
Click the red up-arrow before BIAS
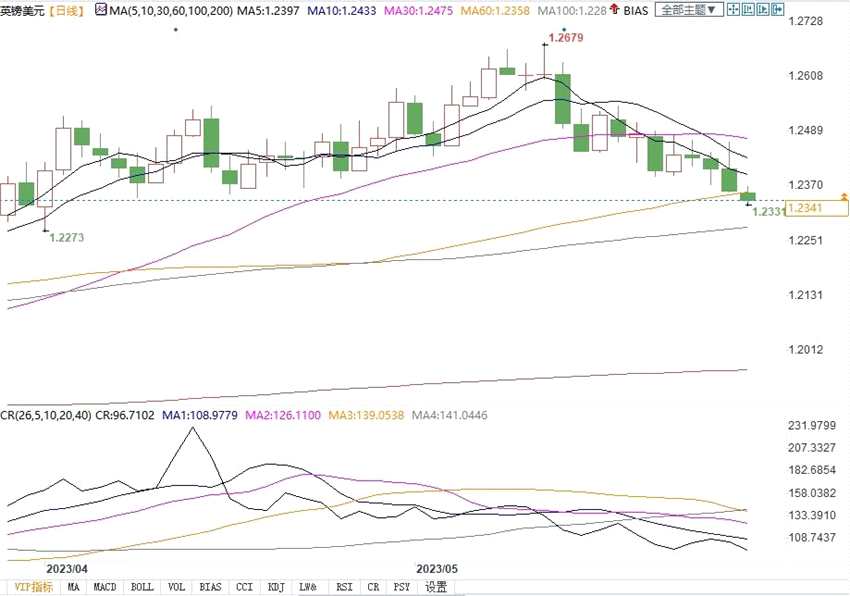coord(615,9)
